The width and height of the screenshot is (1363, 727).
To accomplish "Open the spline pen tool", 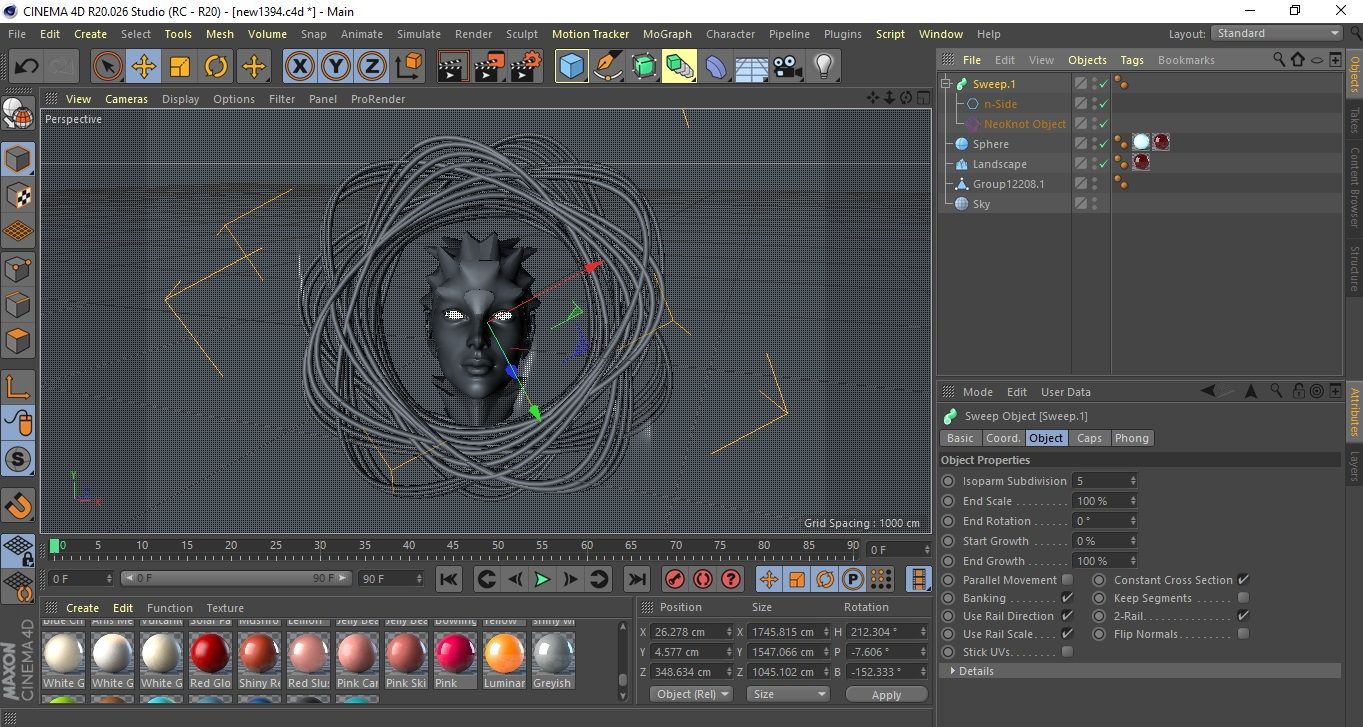I will (607, 67).
